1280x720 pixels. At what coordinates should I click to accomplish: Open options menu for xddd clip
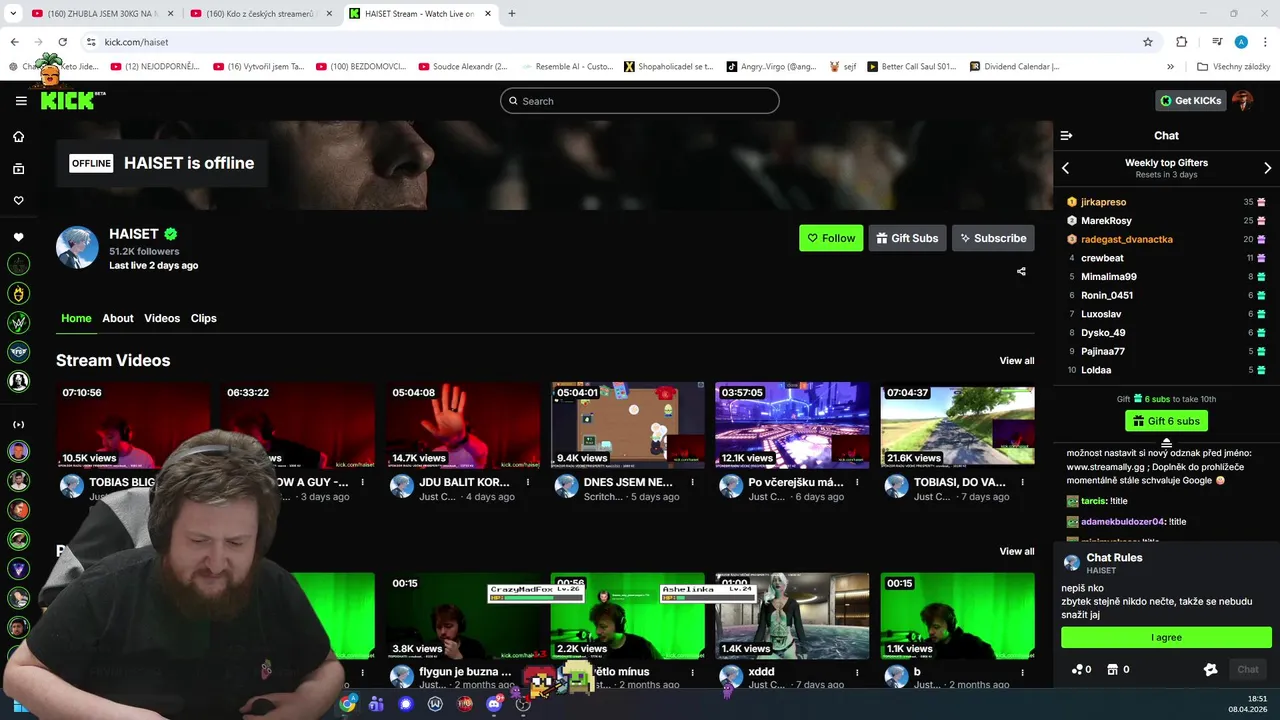click(x=857, y=672)
